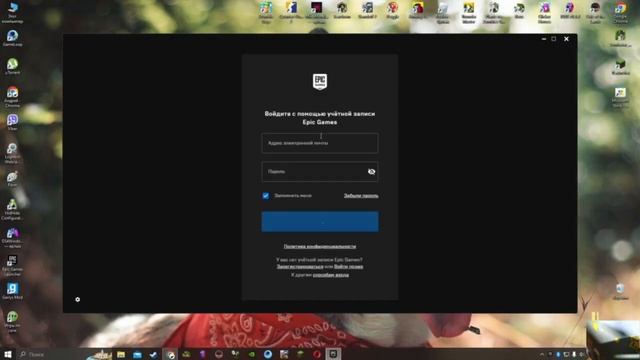Select uTorrent desktop icon
The image size is (640, 360).
[x=13, y=66]
